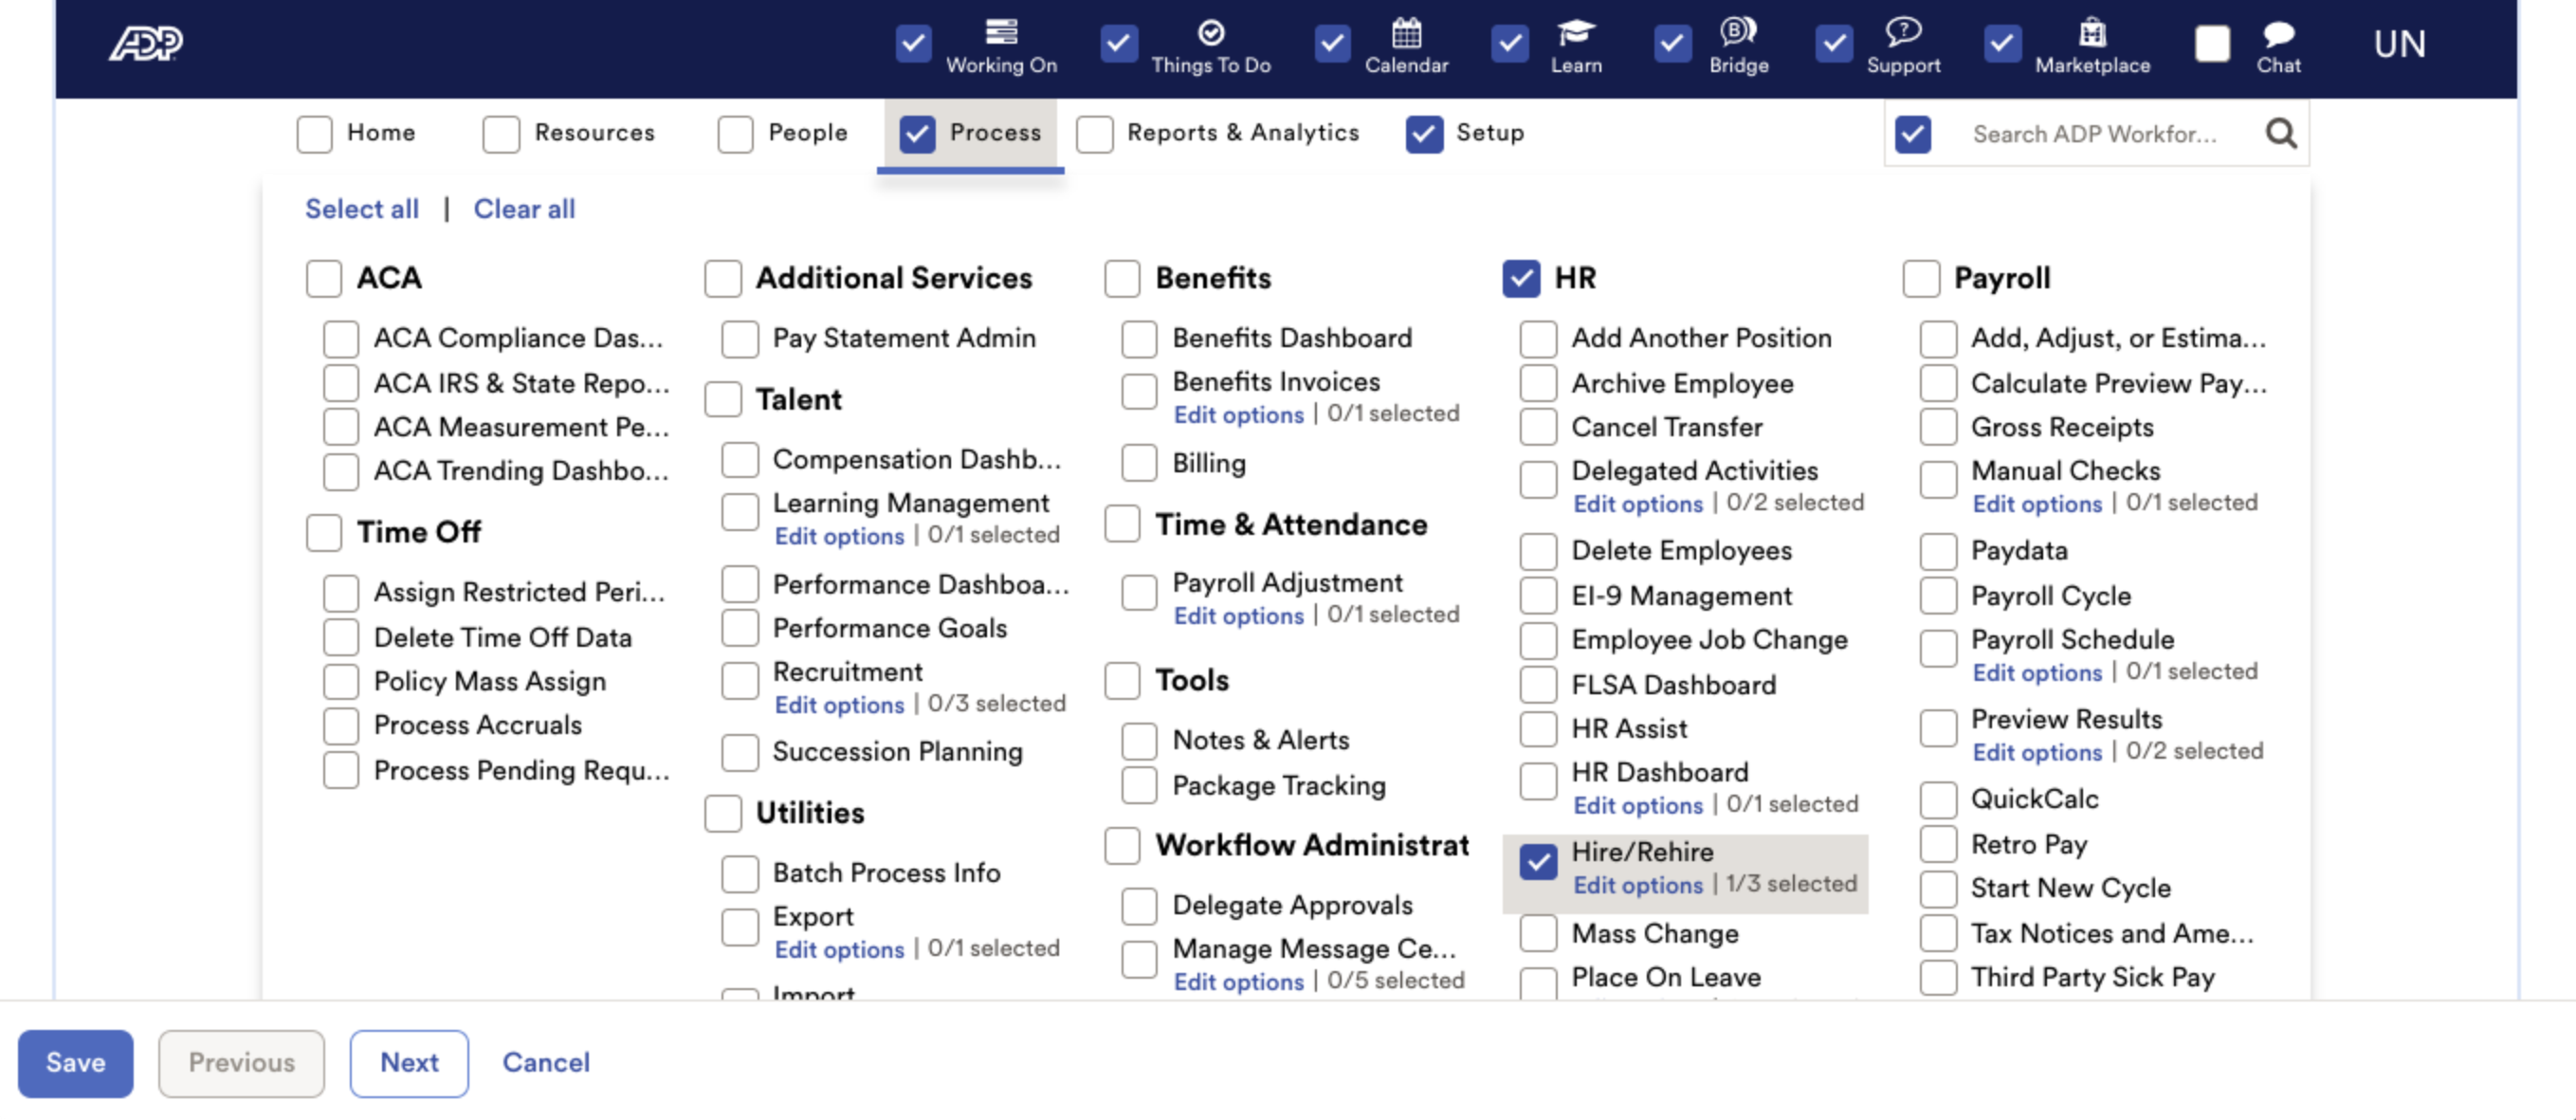Open Edit options under Recruitment

[838, 705]
